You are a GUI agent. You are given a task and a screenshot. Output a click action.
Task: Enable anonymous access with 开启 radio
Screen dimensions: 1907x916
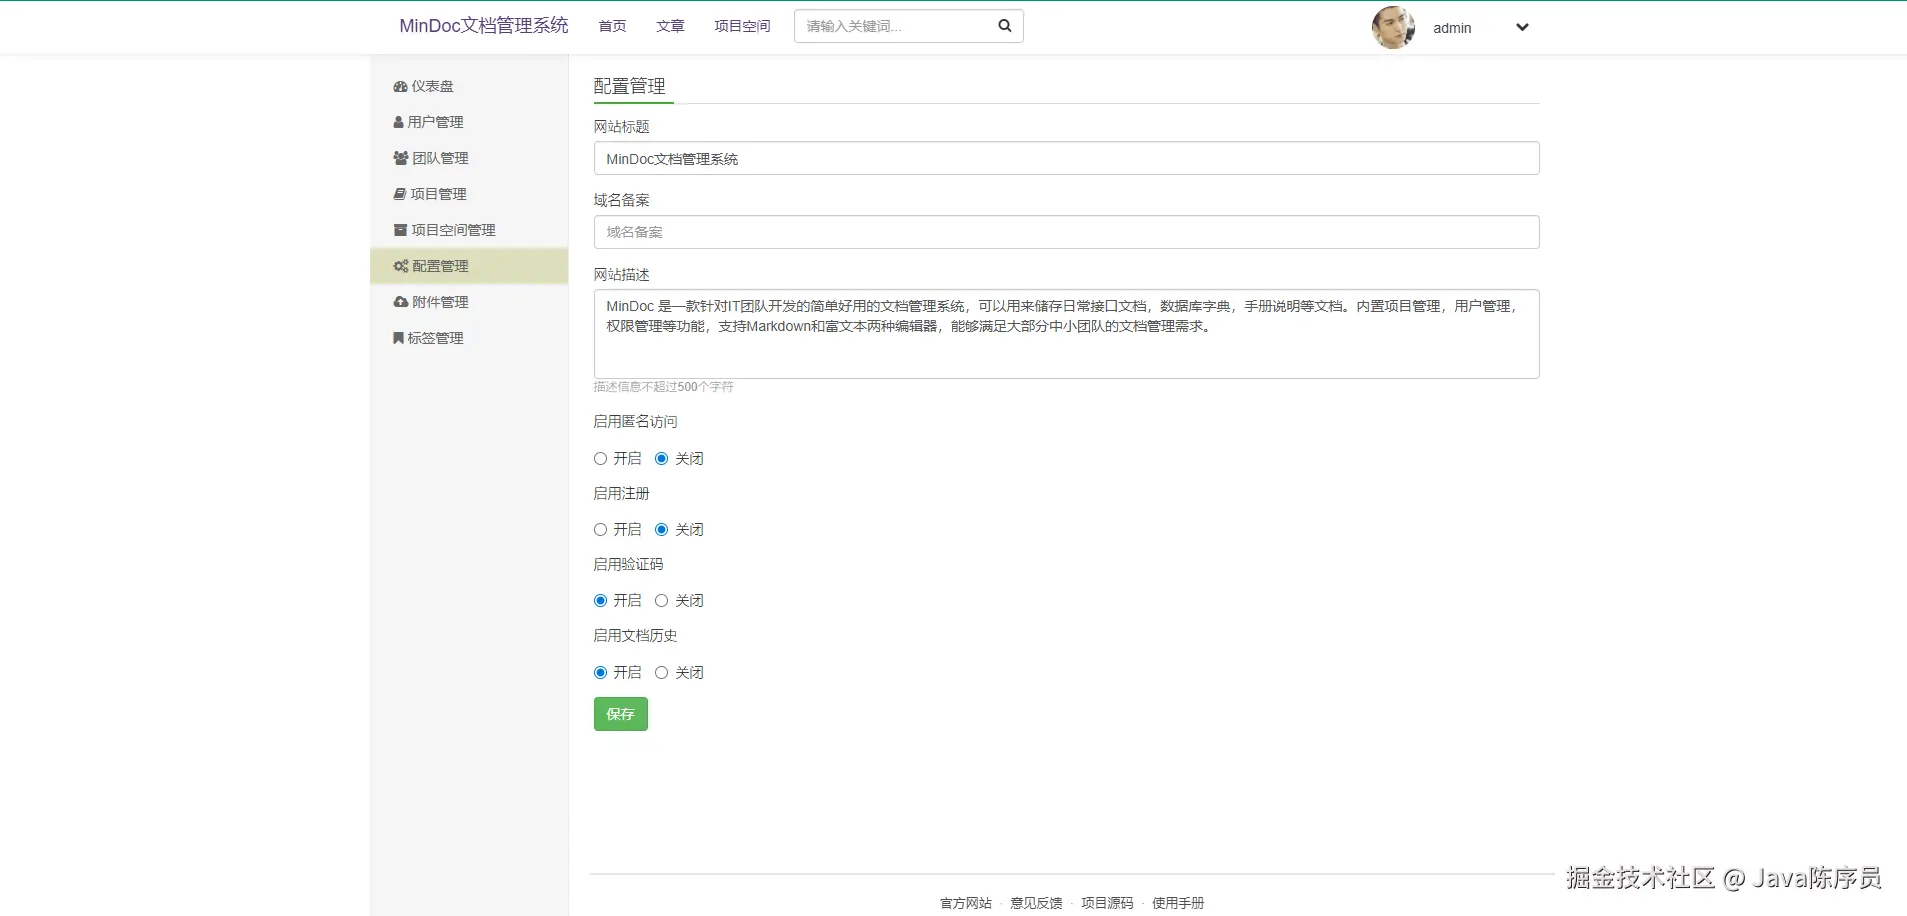tap(600, 459)
